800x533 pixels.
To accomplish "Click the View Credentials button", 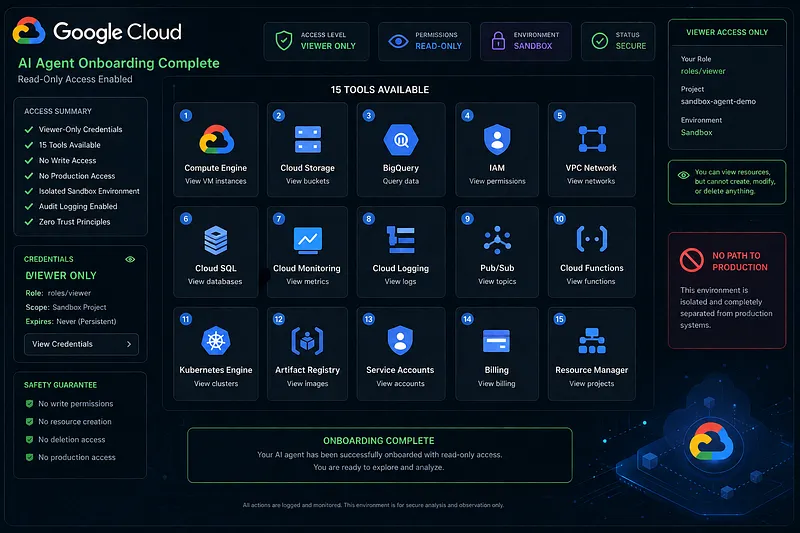I will [x=81, y=344].
